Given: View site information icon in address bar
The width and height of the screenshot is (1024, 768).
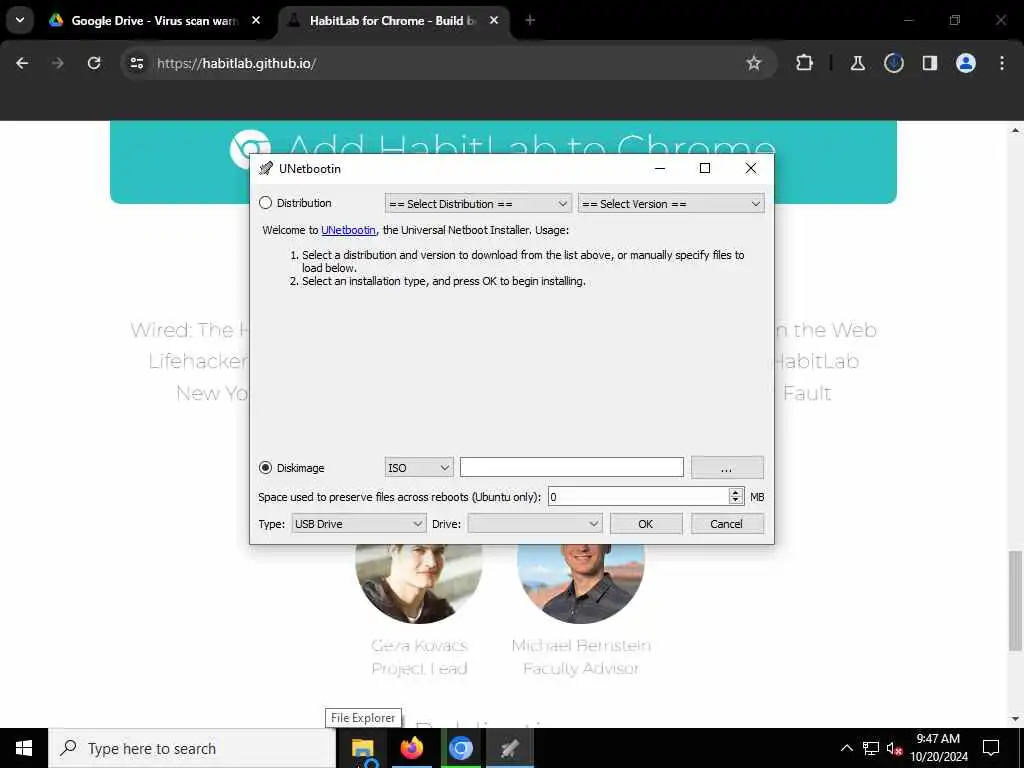Looking at the screenshot, I should (137, 63).
